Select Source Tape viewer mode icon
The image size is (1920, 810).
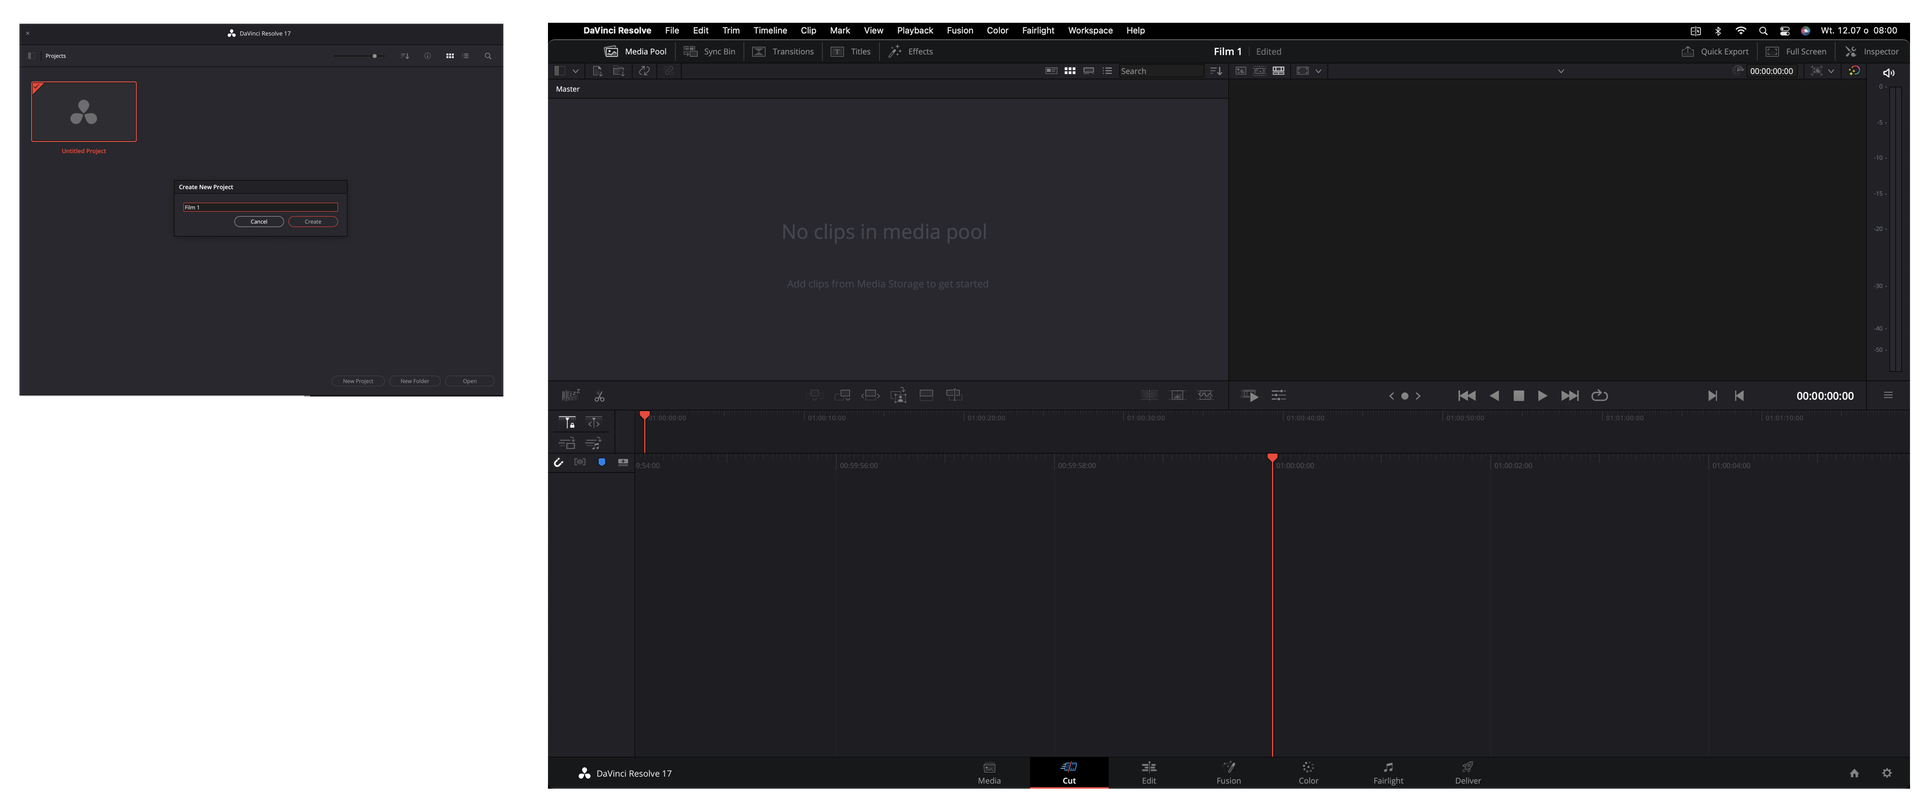1260,71
